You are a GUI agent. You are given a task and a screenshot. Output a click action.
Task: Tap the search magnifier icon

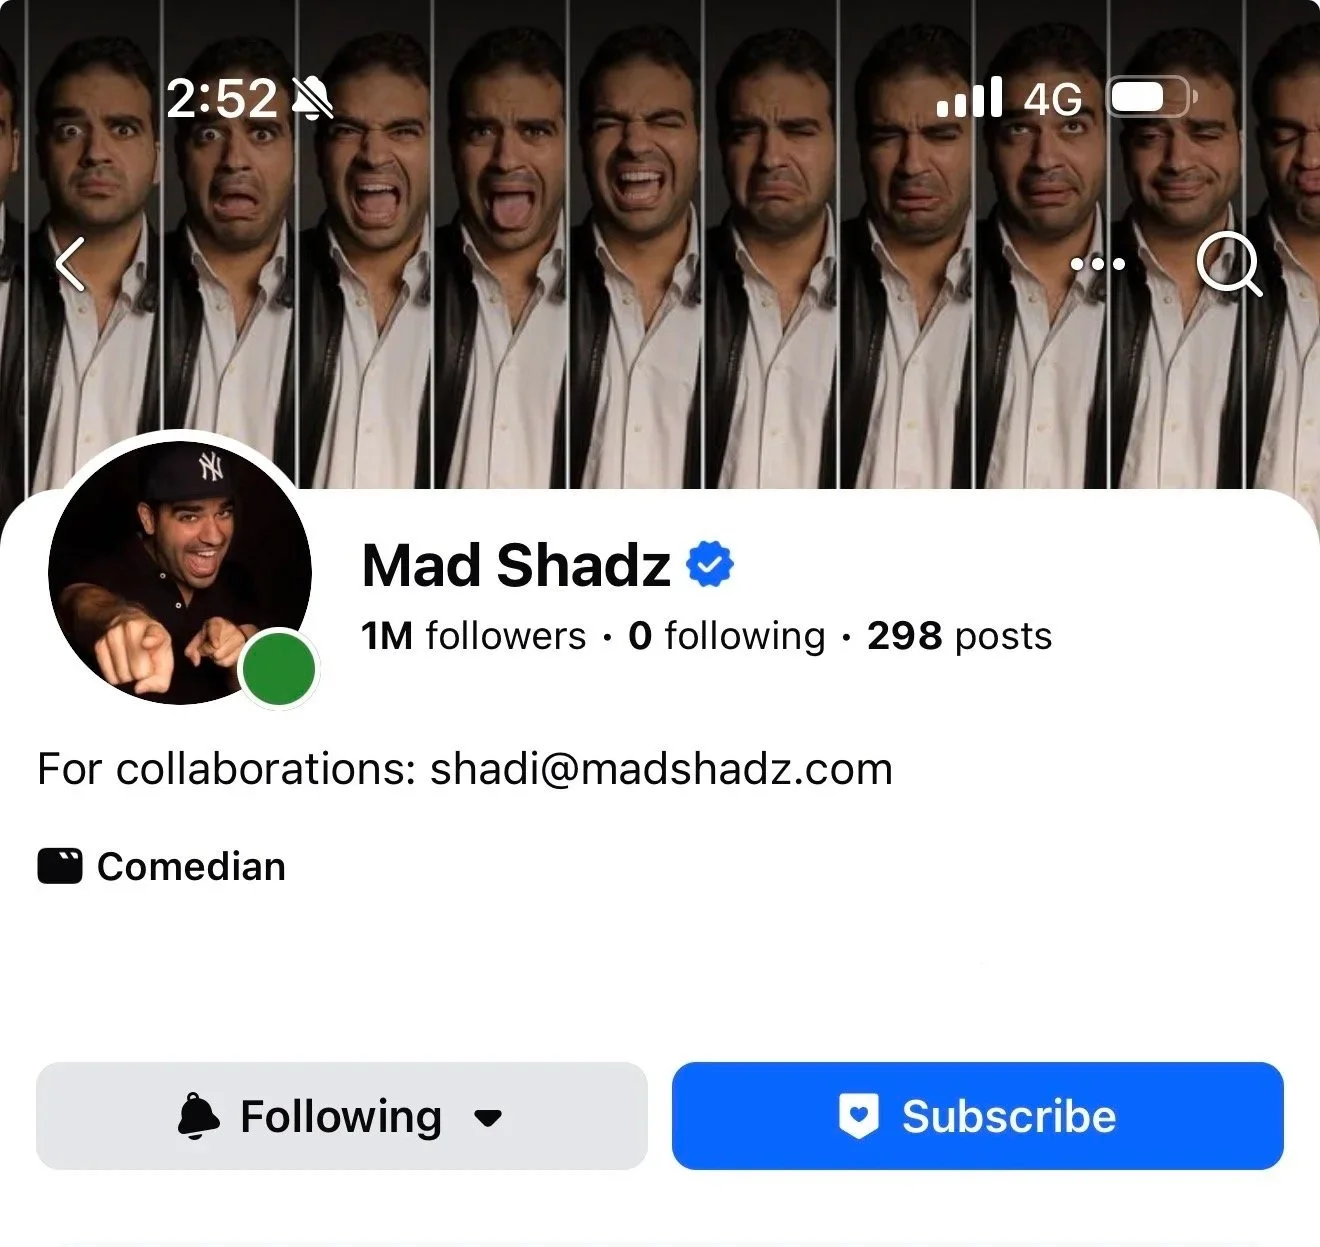click(x=1229, y=264)
